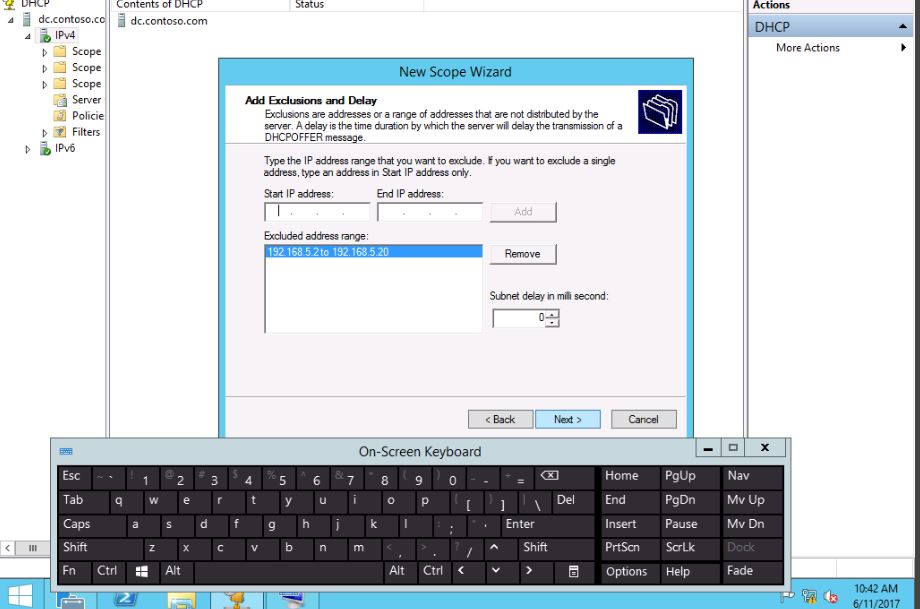Click the Policies icon in tree
This screenshot has height=609, width=920.
pyautogui.click(x=60, y=116)
